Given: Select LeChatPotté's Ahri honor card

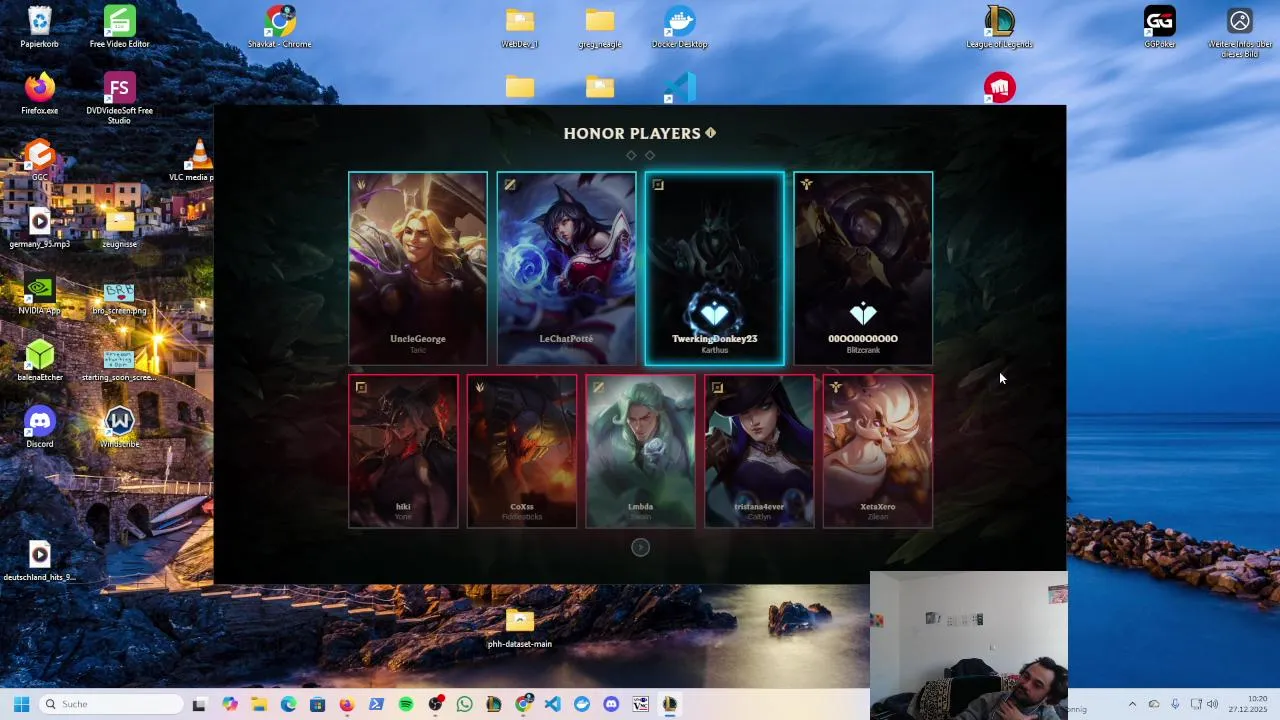Looking at the screenshot, I should 566,268.
